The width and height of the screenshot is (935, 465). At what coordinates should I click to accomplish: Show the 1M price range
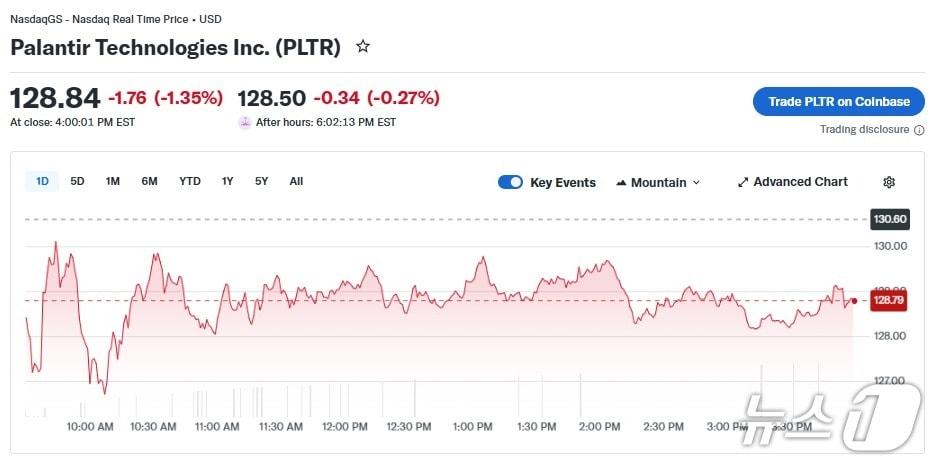tap(113, 181)
